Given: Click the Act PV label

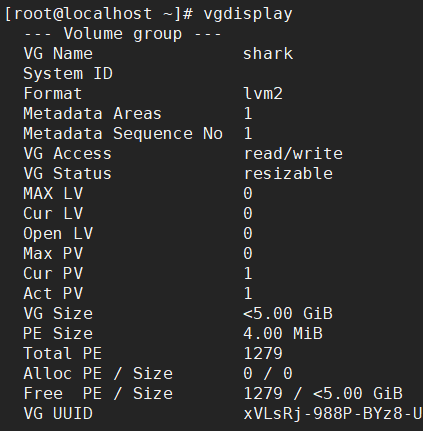Looking at the screenshot, I should pos(53,294).
